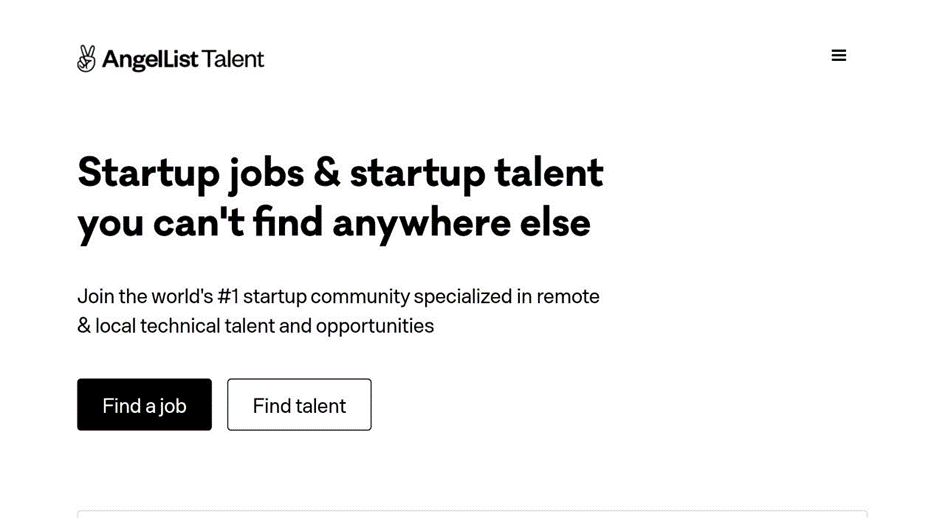This screenshot has width=945, height=518.
Task: Click the Find talent button
Action: [299, 405]
